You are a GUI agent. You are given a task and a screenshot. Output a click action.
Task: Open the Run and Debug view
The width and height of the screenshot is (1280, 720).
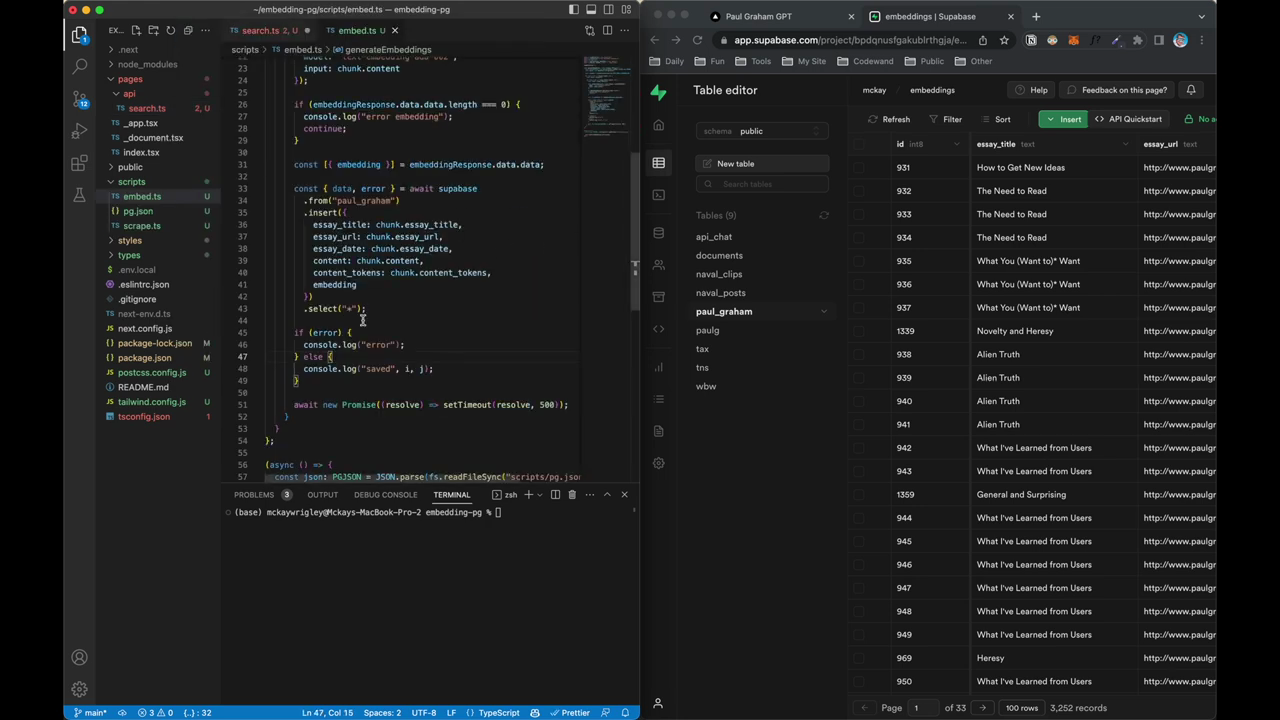[x=79, y=131]
